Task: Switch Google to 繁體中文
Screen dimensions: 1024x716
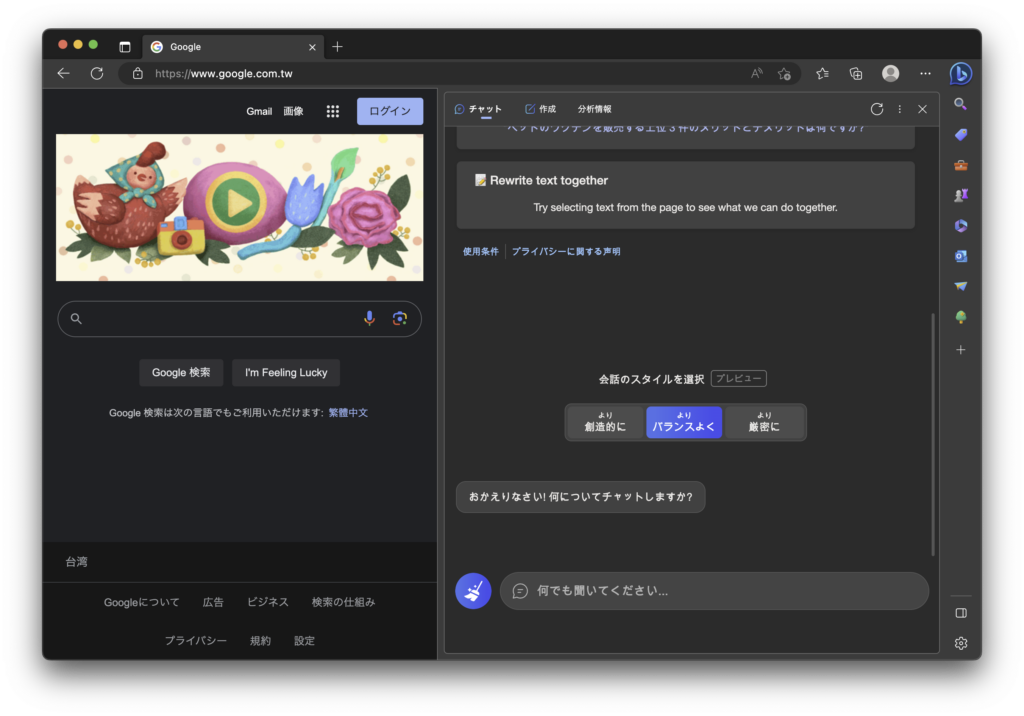Action: pos(348,413)
